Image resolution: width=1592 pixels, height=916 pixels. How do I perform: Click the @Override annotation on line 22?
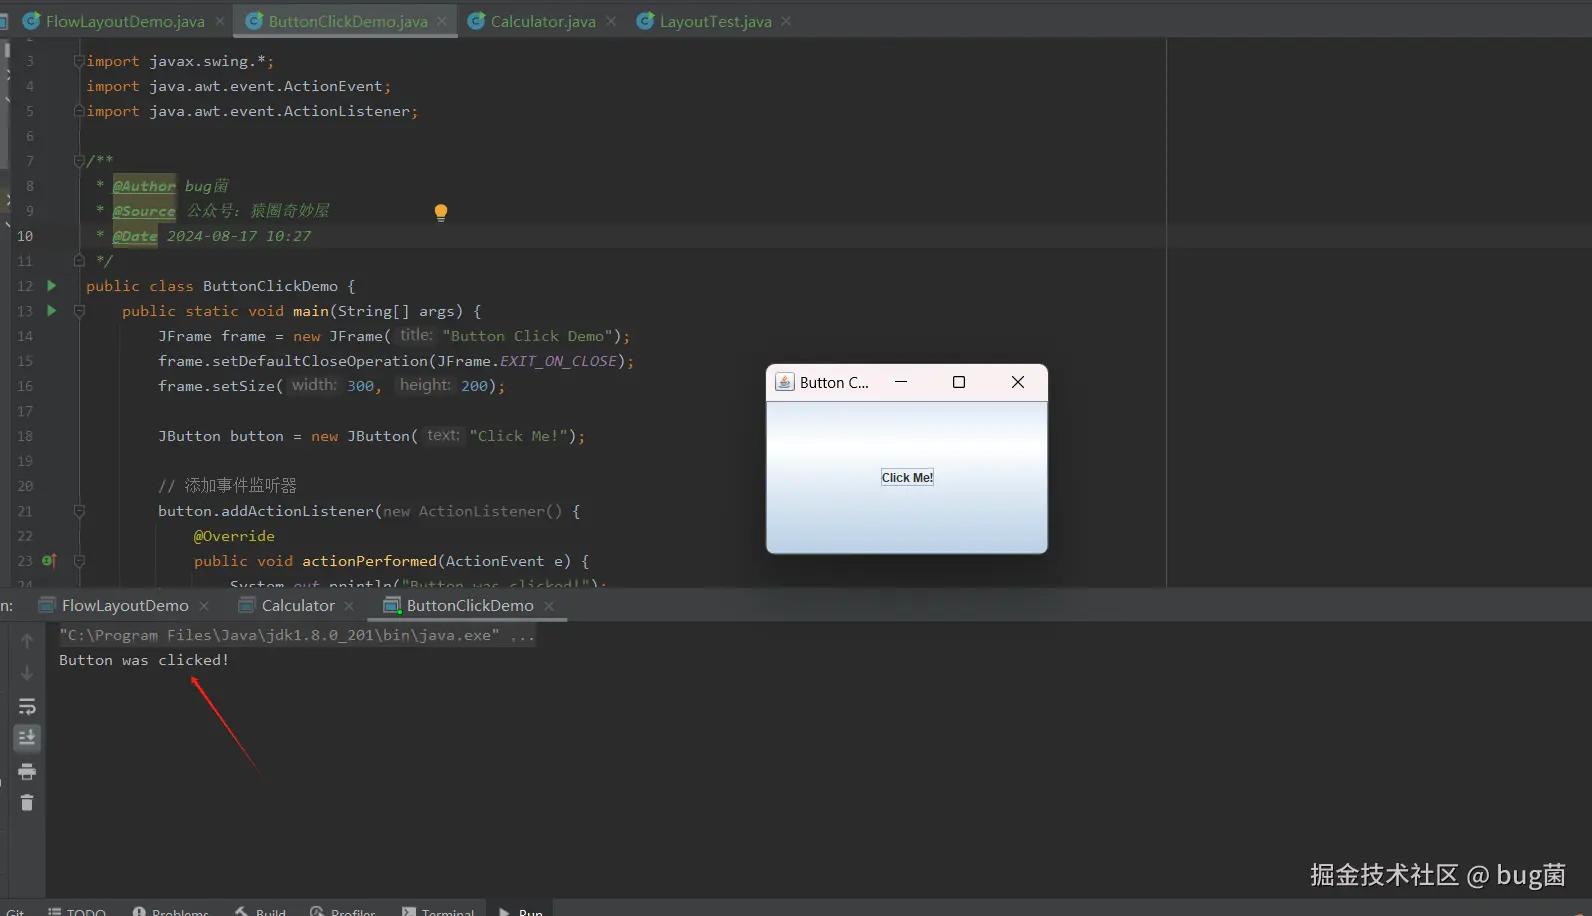pos(234,536)
